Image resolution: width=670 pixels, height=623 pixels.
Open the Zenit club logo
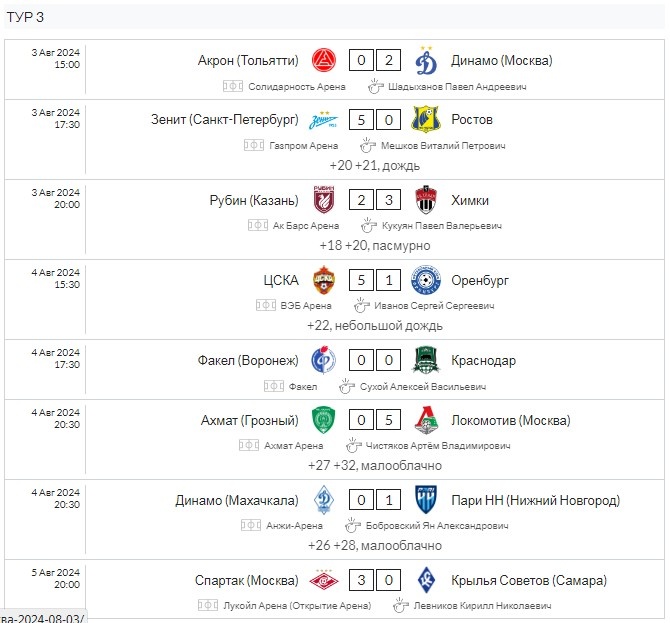click(323, 120)
